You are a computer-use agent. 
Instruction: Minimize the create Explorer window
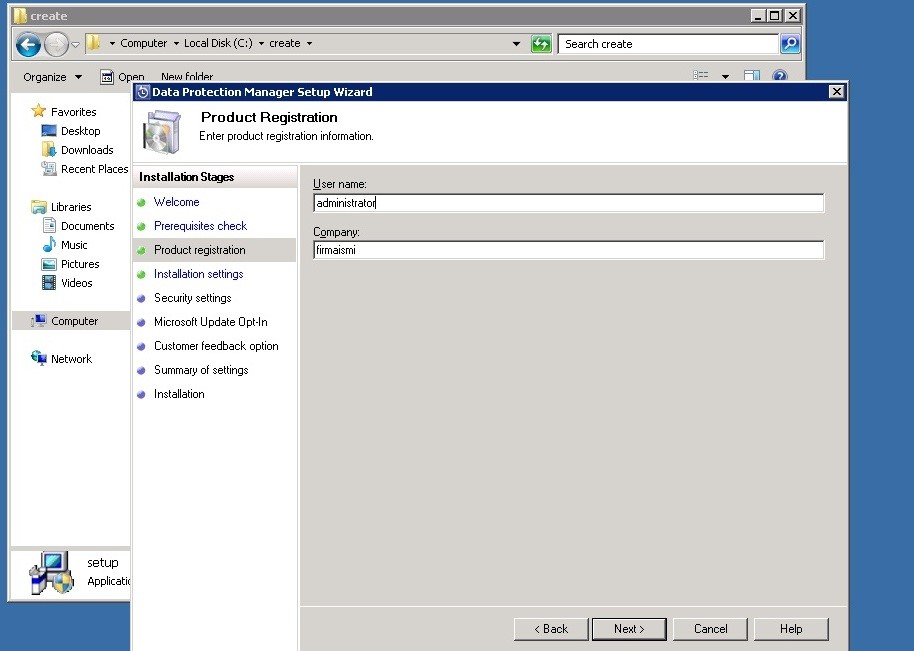(x=757, y=16)
